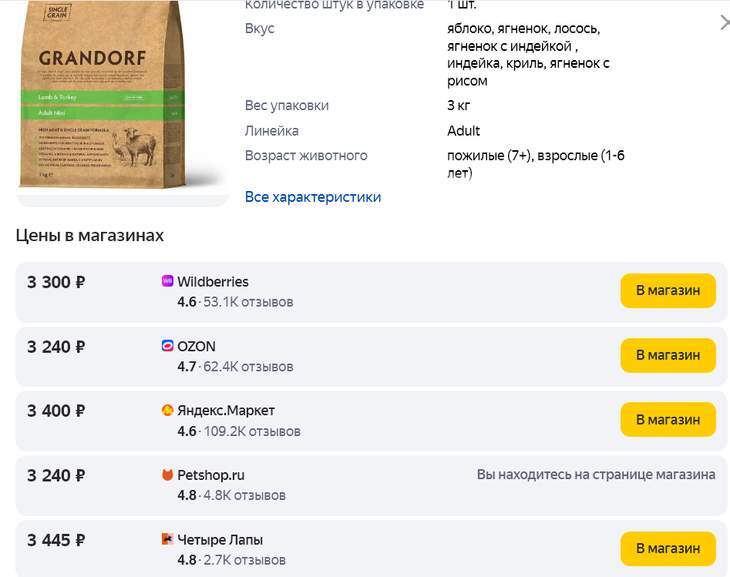The width and height of the screenshot is (730, 577).
Task: Go to OZON with В магазин button
Action: pyautogui.click(x=668, y=355)
